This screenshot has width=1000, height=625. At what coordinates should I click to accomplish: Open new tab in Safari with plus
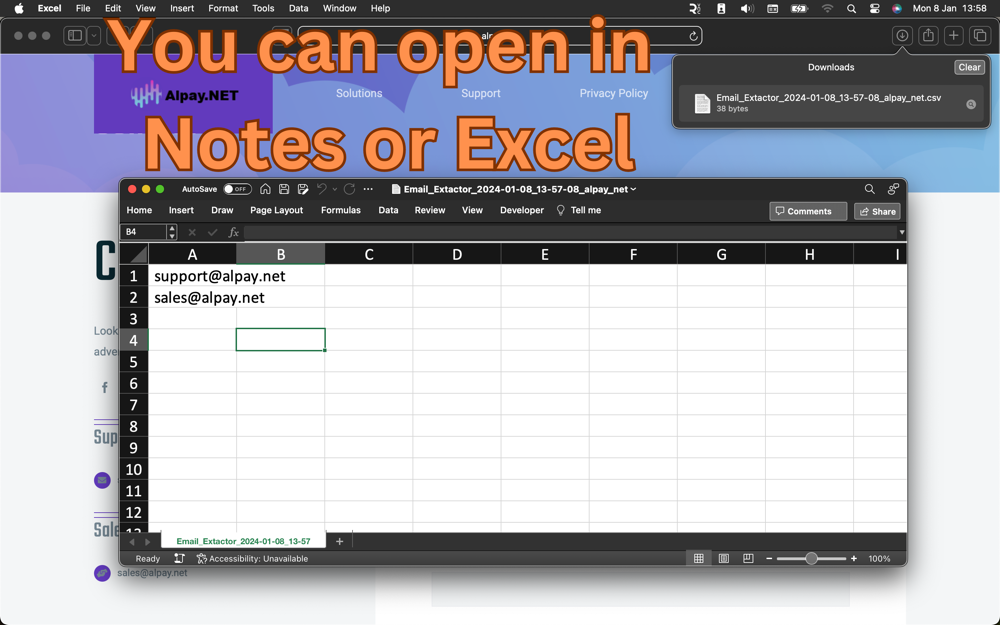tap(953, 36)
